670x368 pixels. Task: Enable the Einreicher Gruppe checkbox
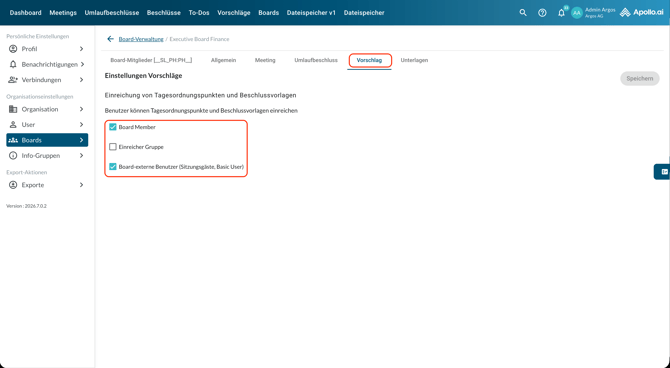pos(113,147)
